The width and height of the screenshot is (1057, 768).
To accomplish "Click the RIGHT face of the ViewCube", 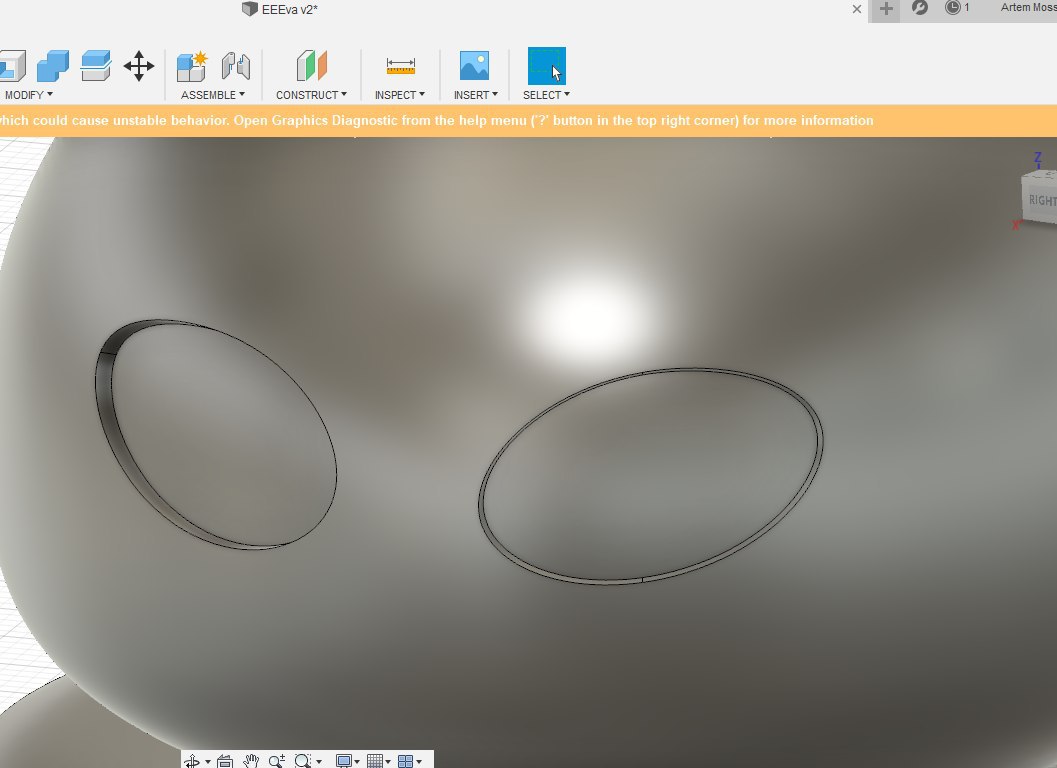I will 1041,201.
